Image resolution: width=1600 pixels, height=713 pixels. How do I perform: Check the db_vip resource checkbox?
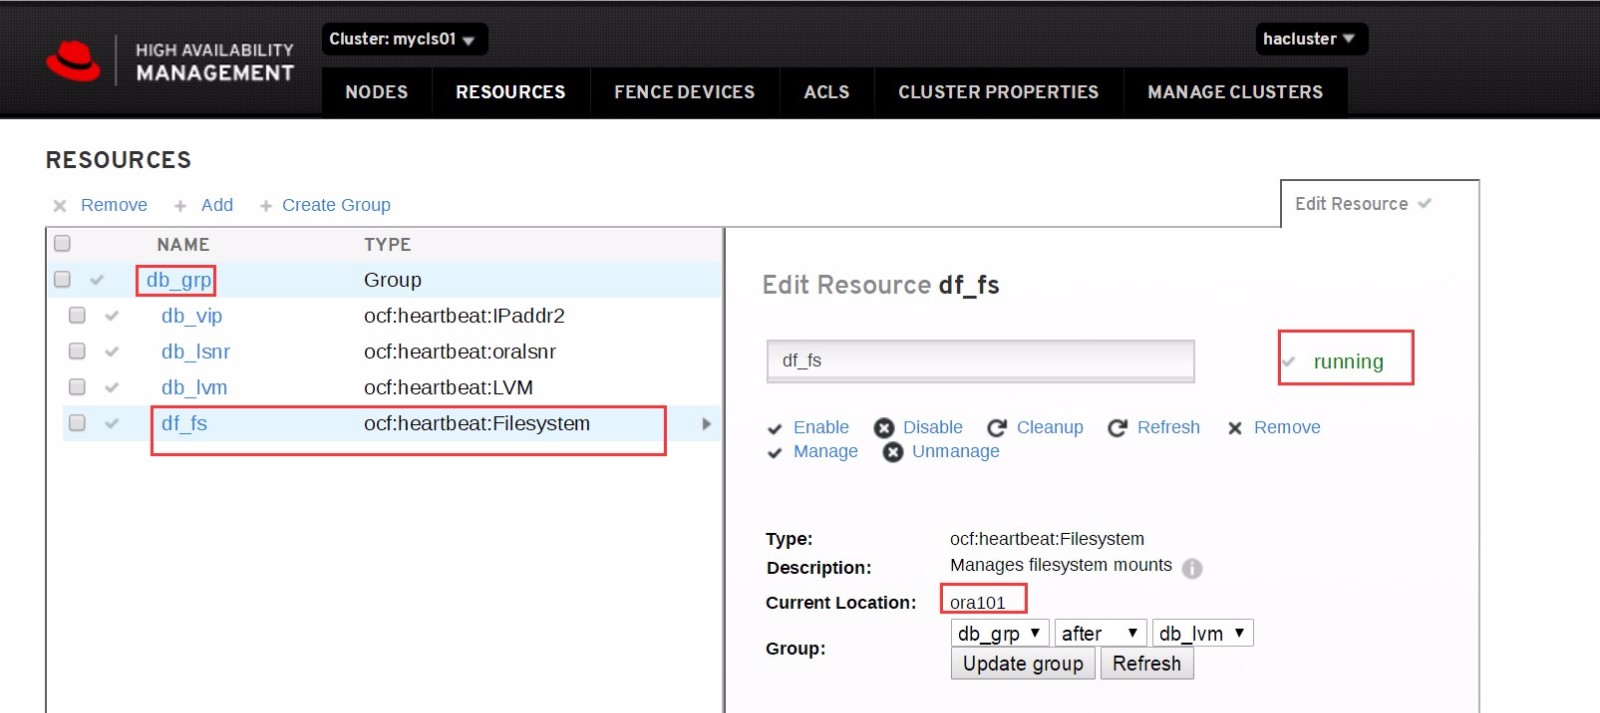[x=77, y=315]
